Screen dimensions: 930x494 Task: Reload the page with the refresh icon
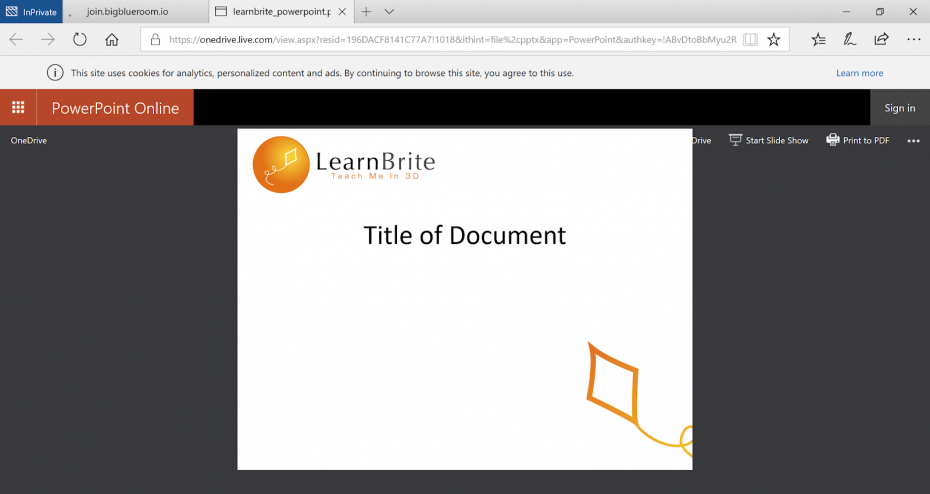[x=79, y=40]
